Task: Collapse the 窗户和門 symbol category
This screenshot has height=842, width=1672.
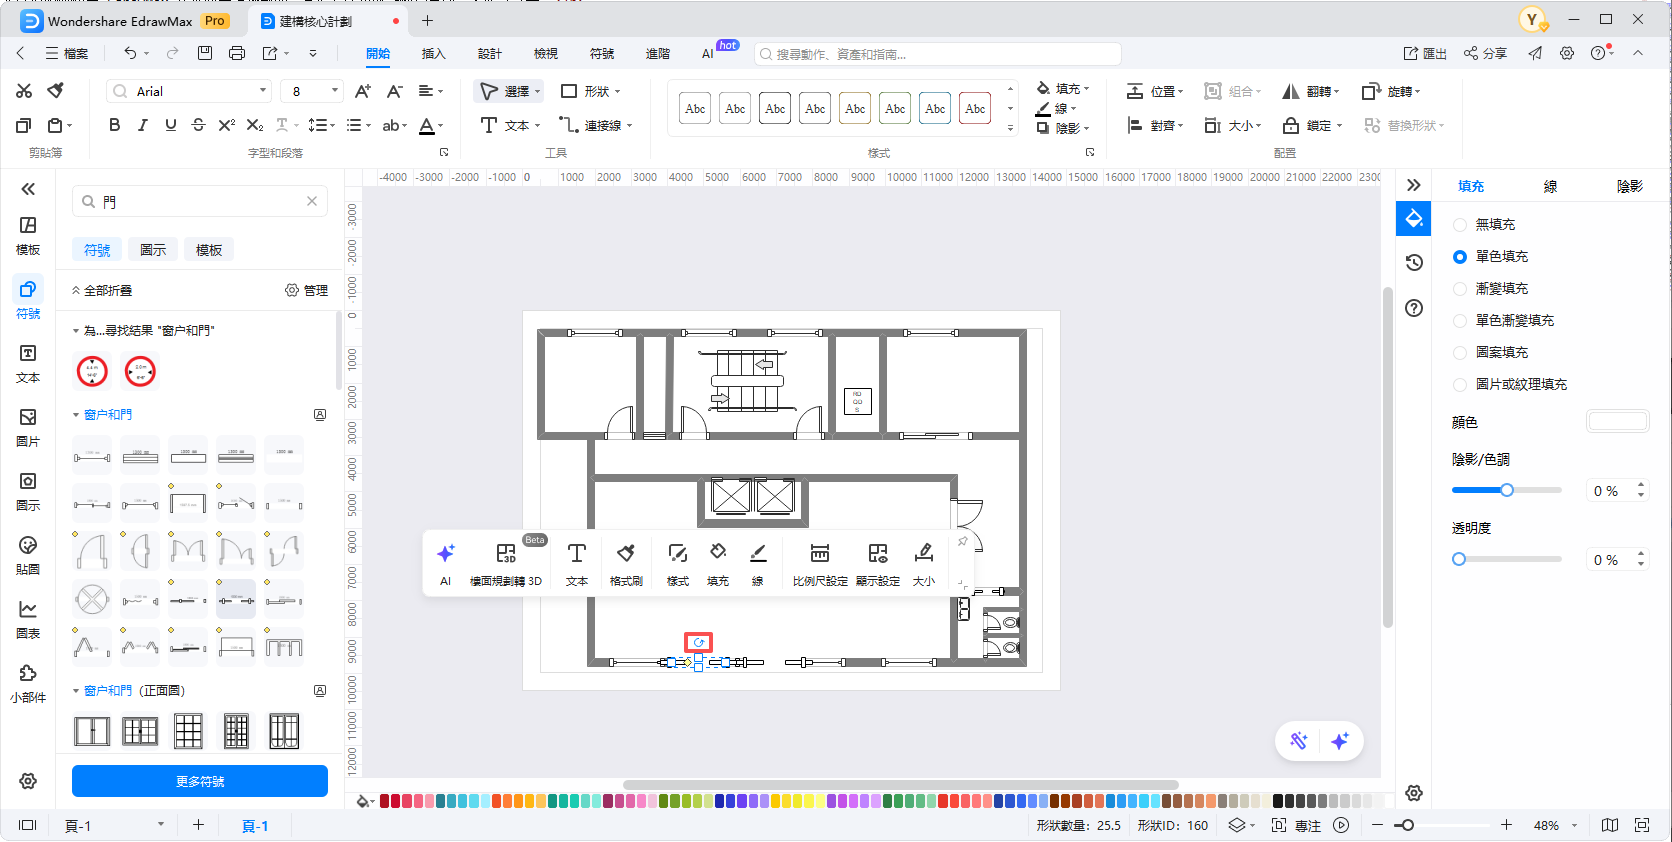Action: coord(76,415)
